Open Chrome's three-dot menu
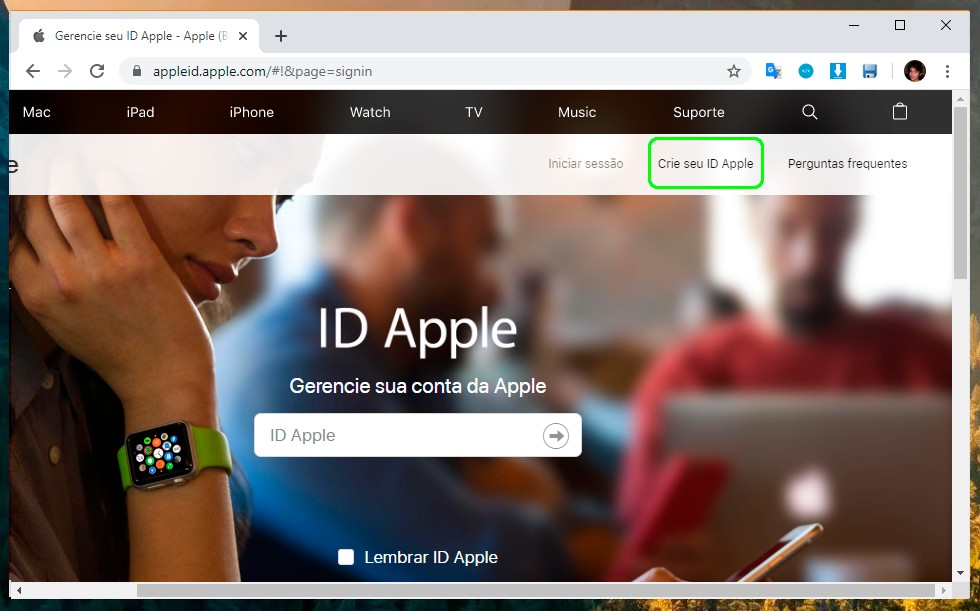980x611 pixels. [x=948, y=71]
